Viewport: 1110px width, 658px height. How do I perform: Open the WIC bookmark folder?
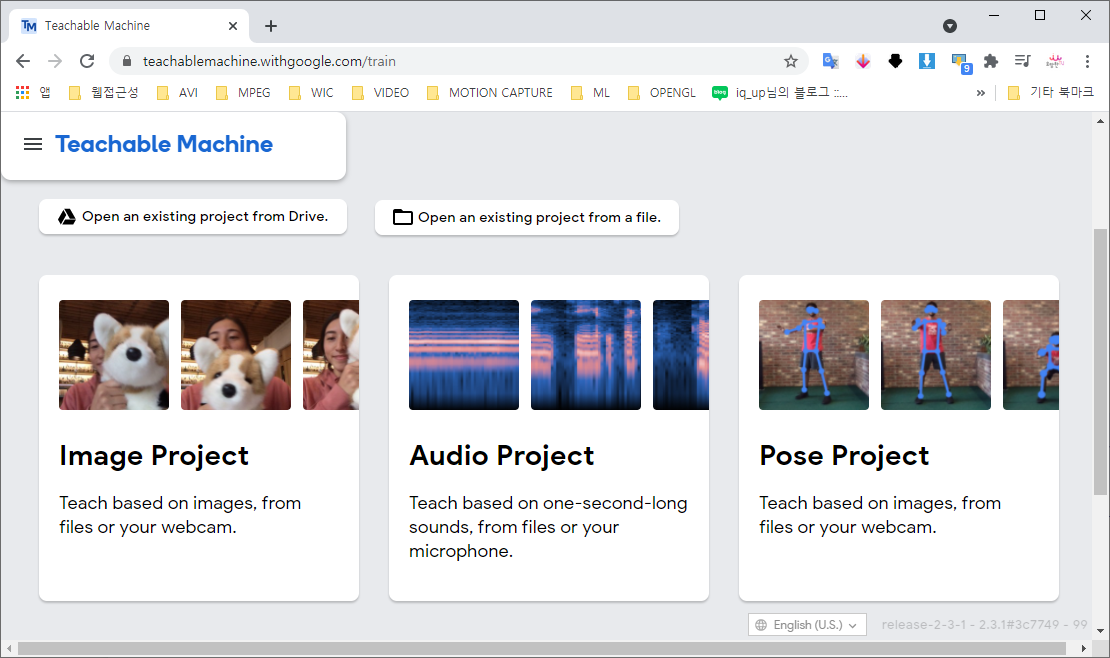click(311, 93)
